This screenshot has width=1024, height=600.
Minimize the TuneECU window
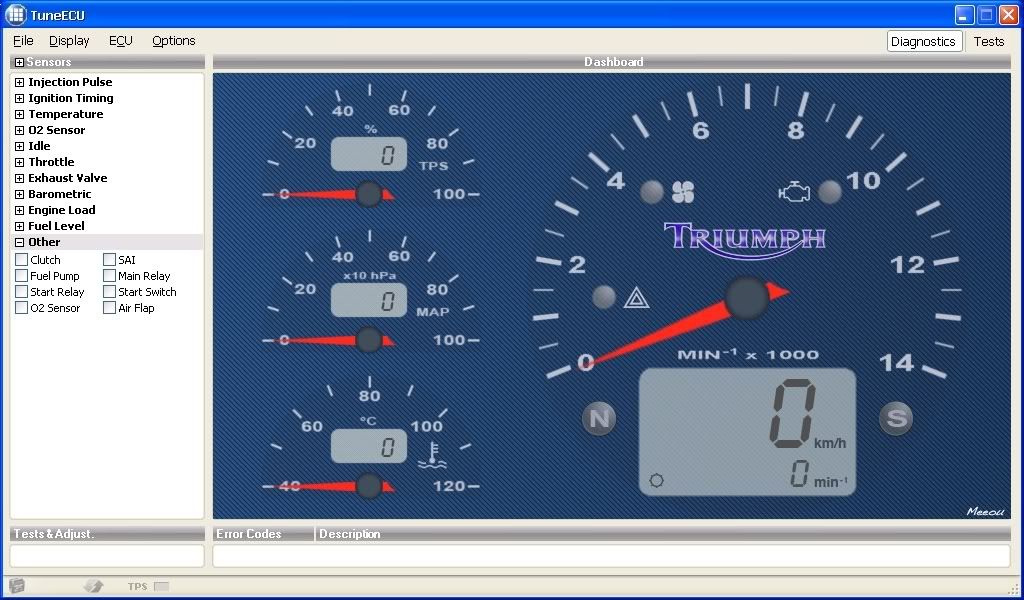pyautogui.click(x=965, y=15)
